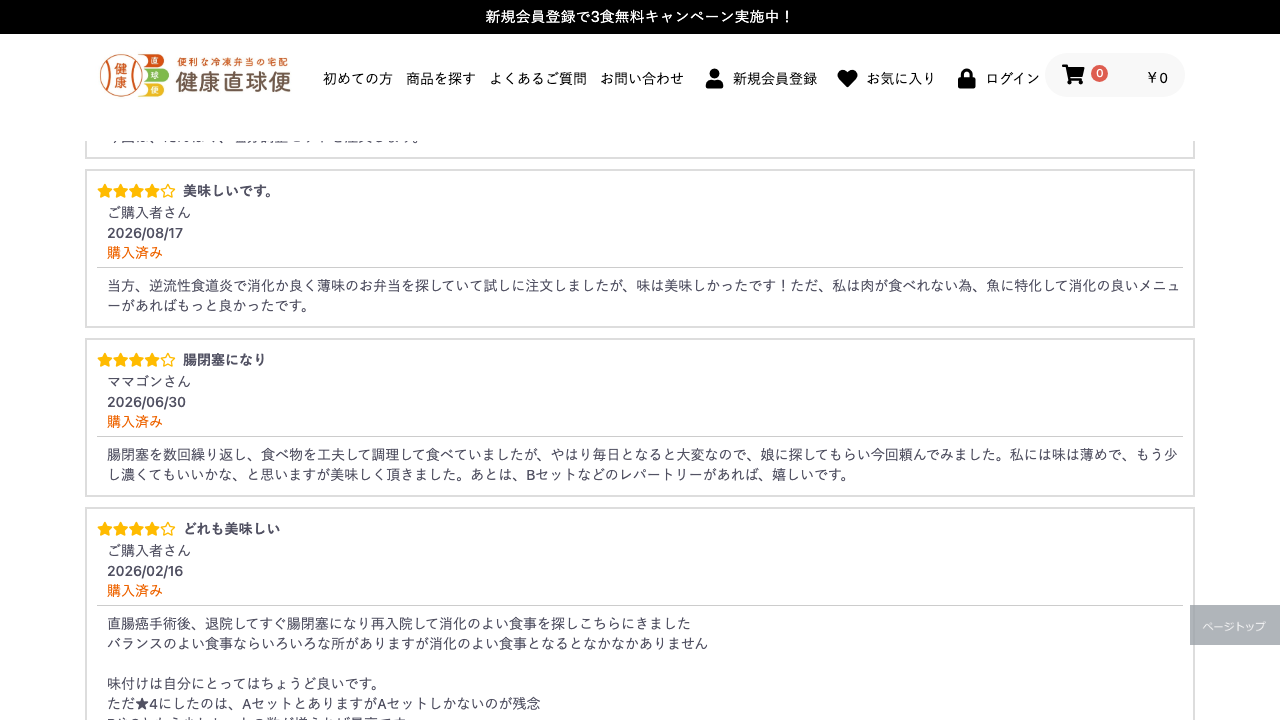
Task: Click 購入済み label under 2026/08/17
Action: click(x=135, y=252)
